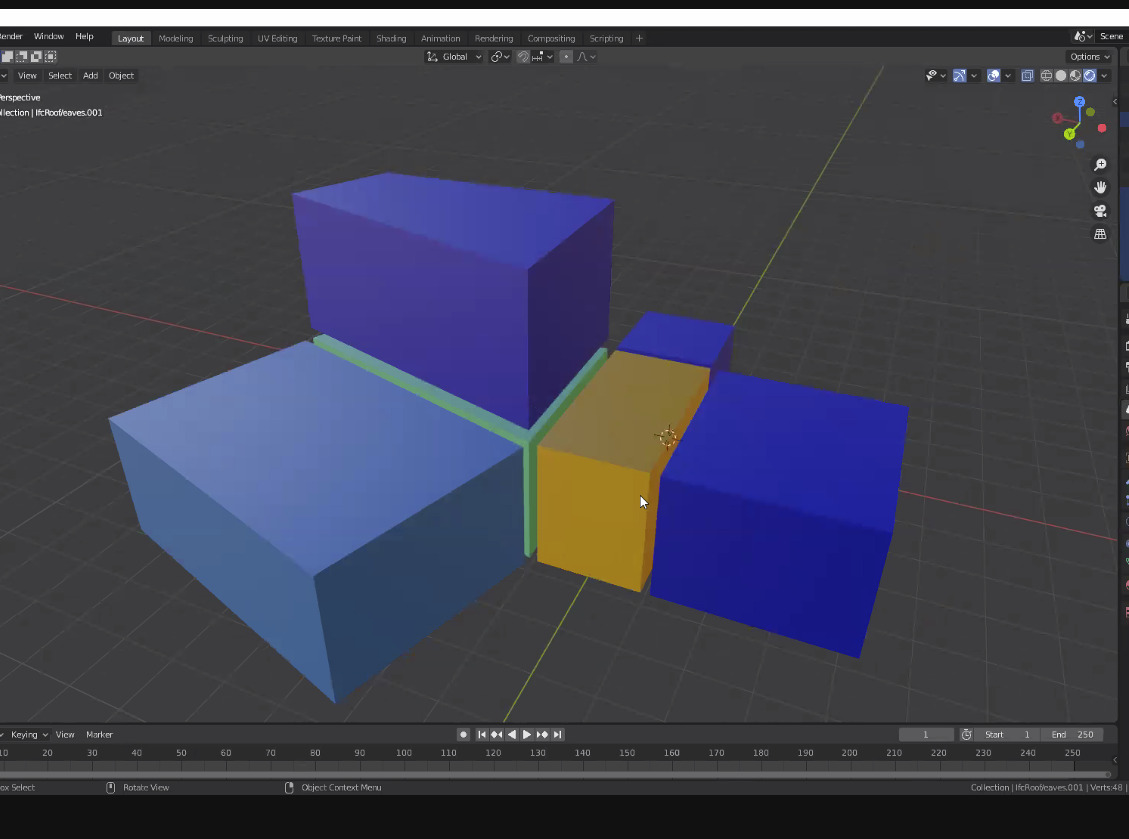The width and height of the screenshot is (1129, 839).
Task: Jump to the previous keyframe
Action: pyautogui.click(x=497, y=735)
